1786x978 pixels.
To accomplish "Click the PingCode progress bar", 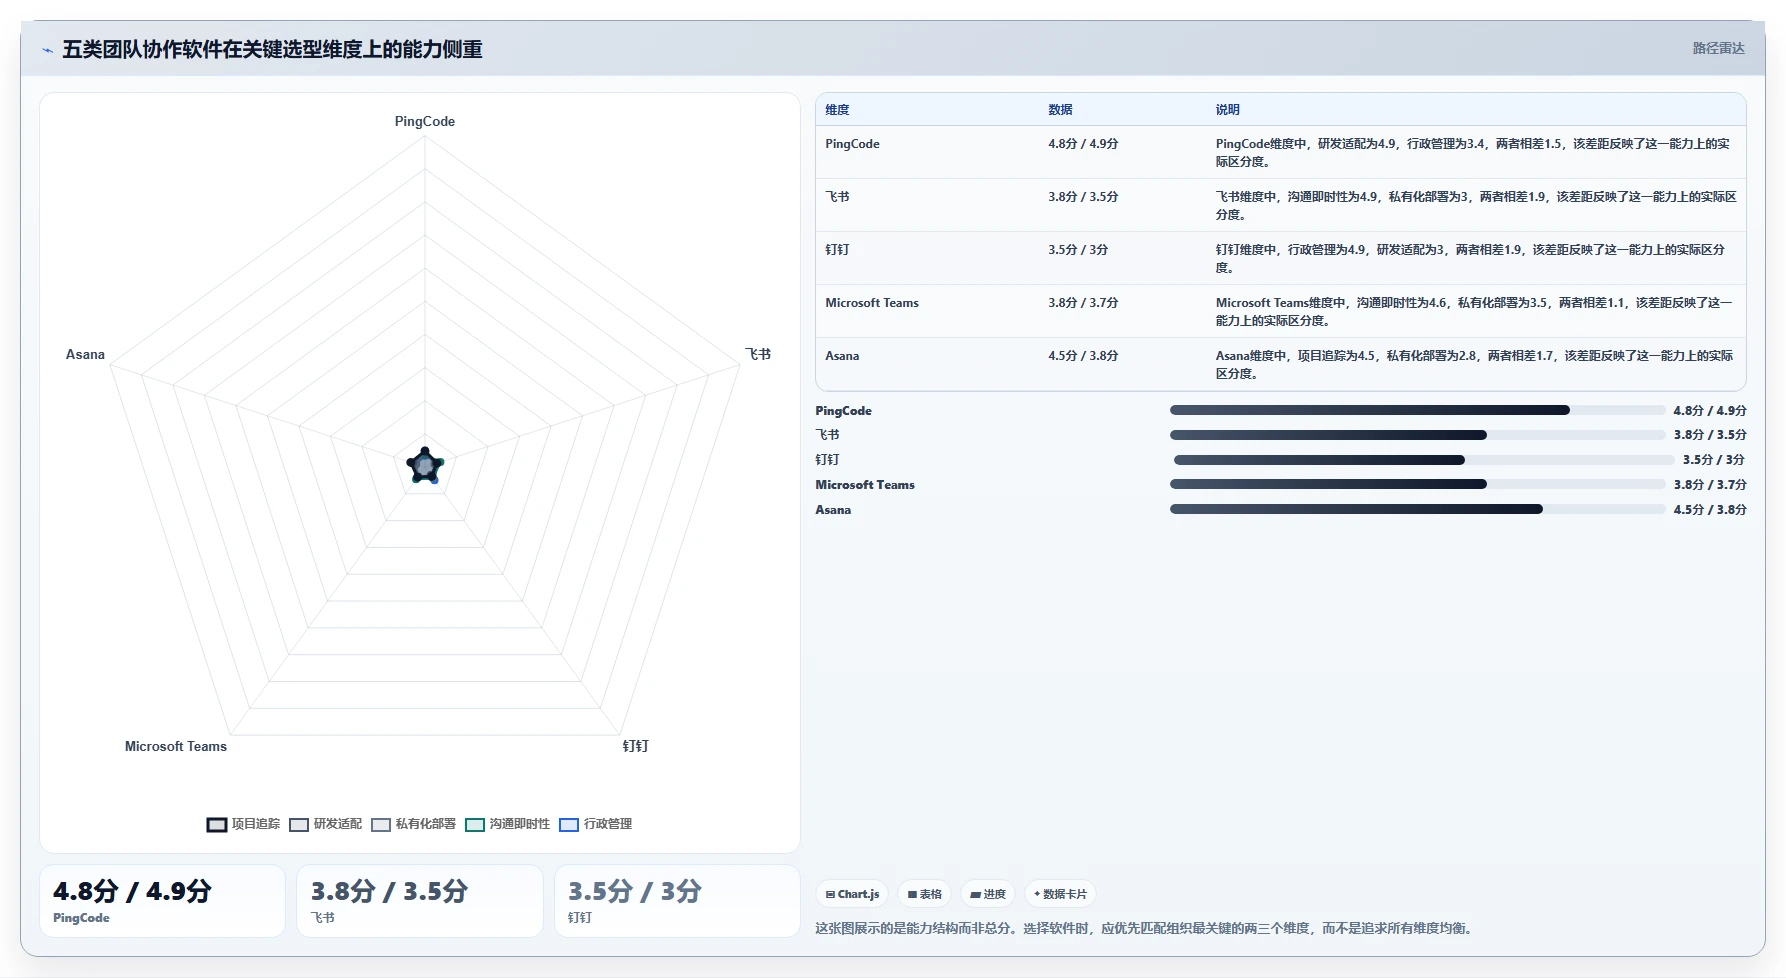I will pyautogui.click(x=1418, y=410).
